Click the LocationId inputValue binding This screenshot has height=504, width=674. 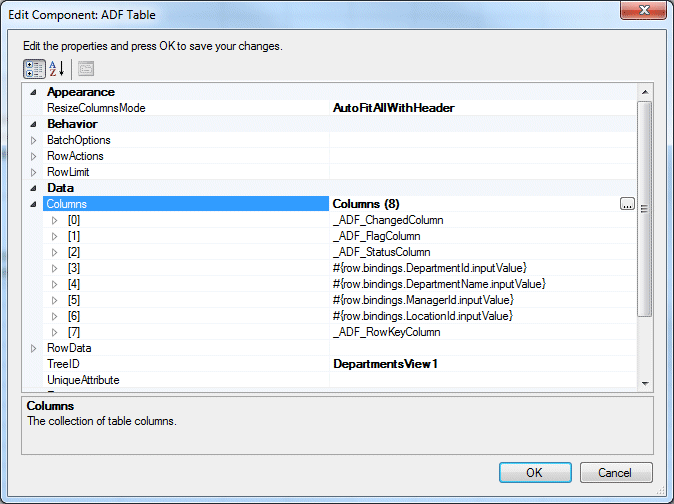point(423,316)
